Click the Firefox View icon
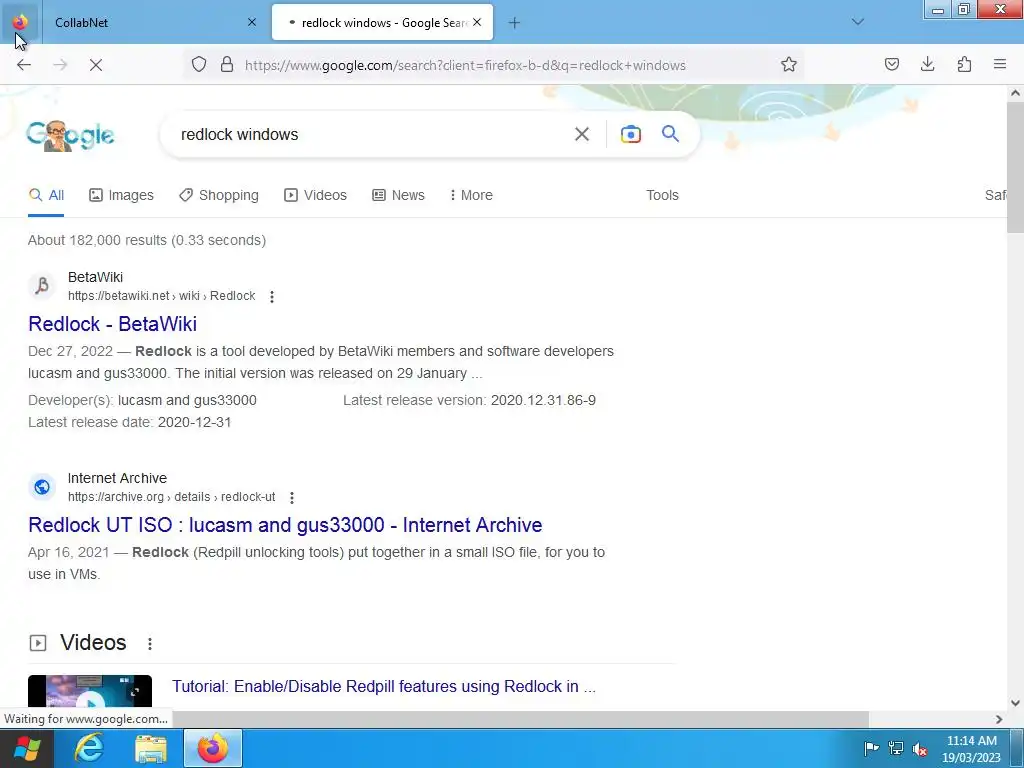This screenshot has width=1024, height=768. [x=20, y=22]
